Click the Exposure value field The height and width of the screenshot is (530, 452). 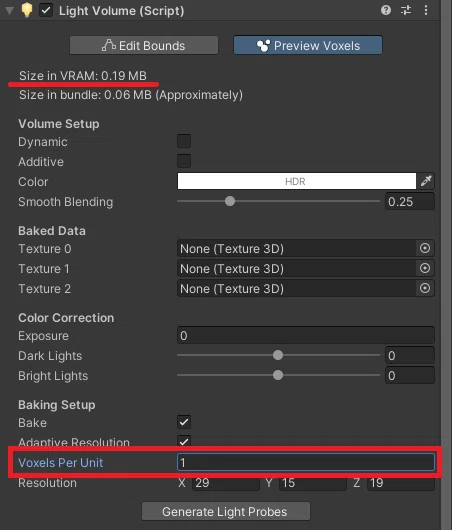point(306,335)
